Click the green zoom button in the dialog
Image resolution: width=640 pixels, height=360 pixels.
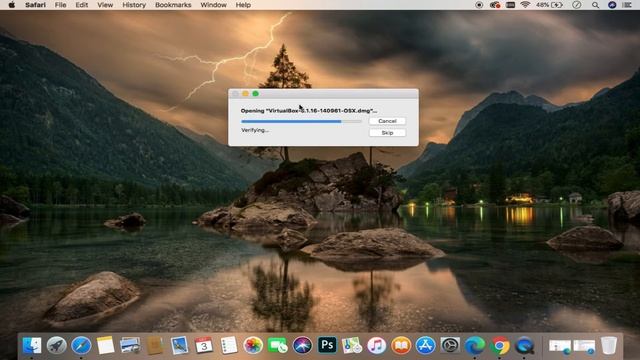(256, 94)
